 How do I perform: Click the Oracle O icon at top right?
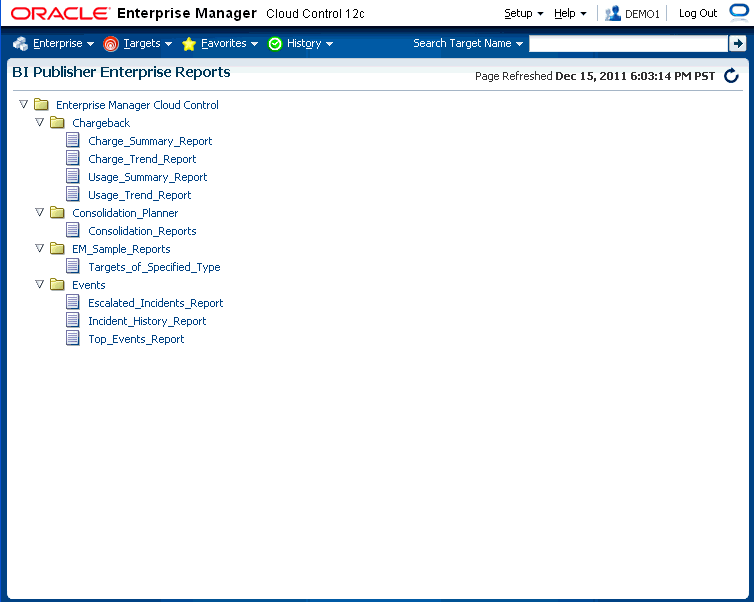click(740, 12)
